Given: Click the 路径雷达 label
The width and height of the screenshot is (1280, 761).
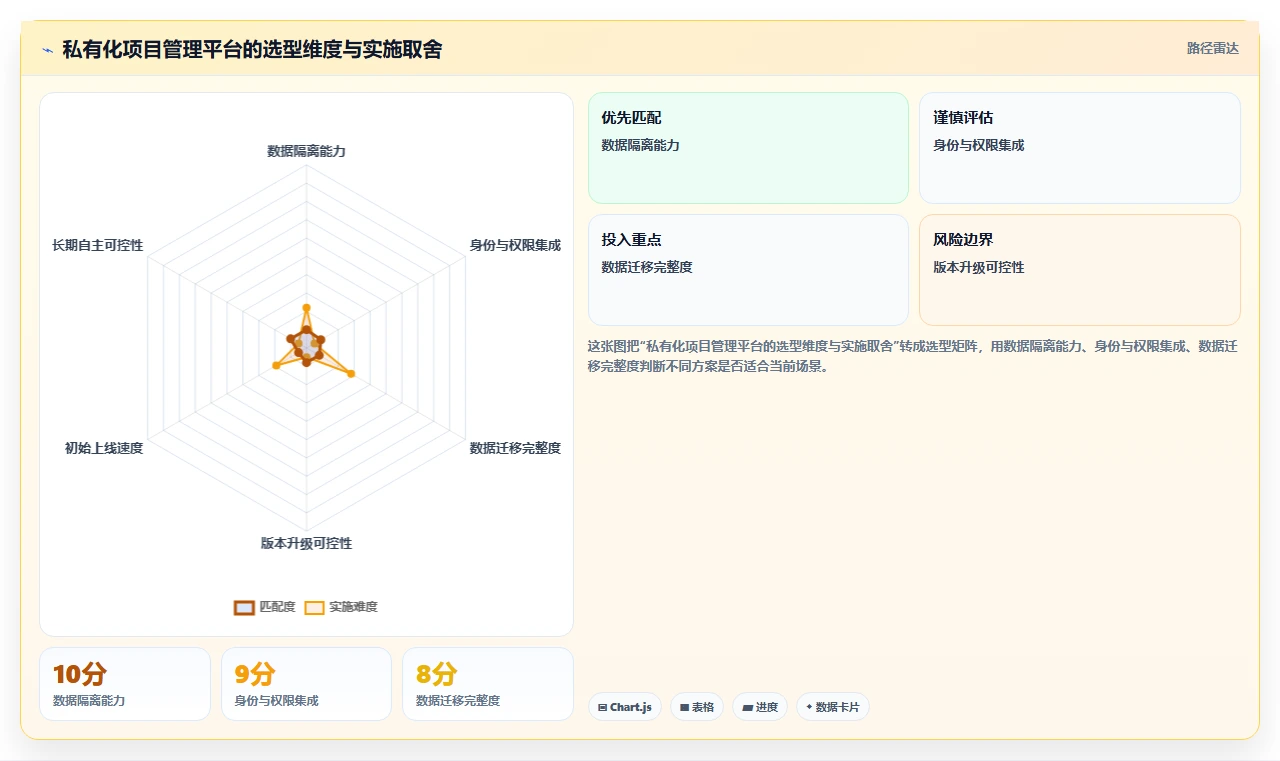Looking at the screenshot, I should pyautogui.click(x=1212, y=48).
